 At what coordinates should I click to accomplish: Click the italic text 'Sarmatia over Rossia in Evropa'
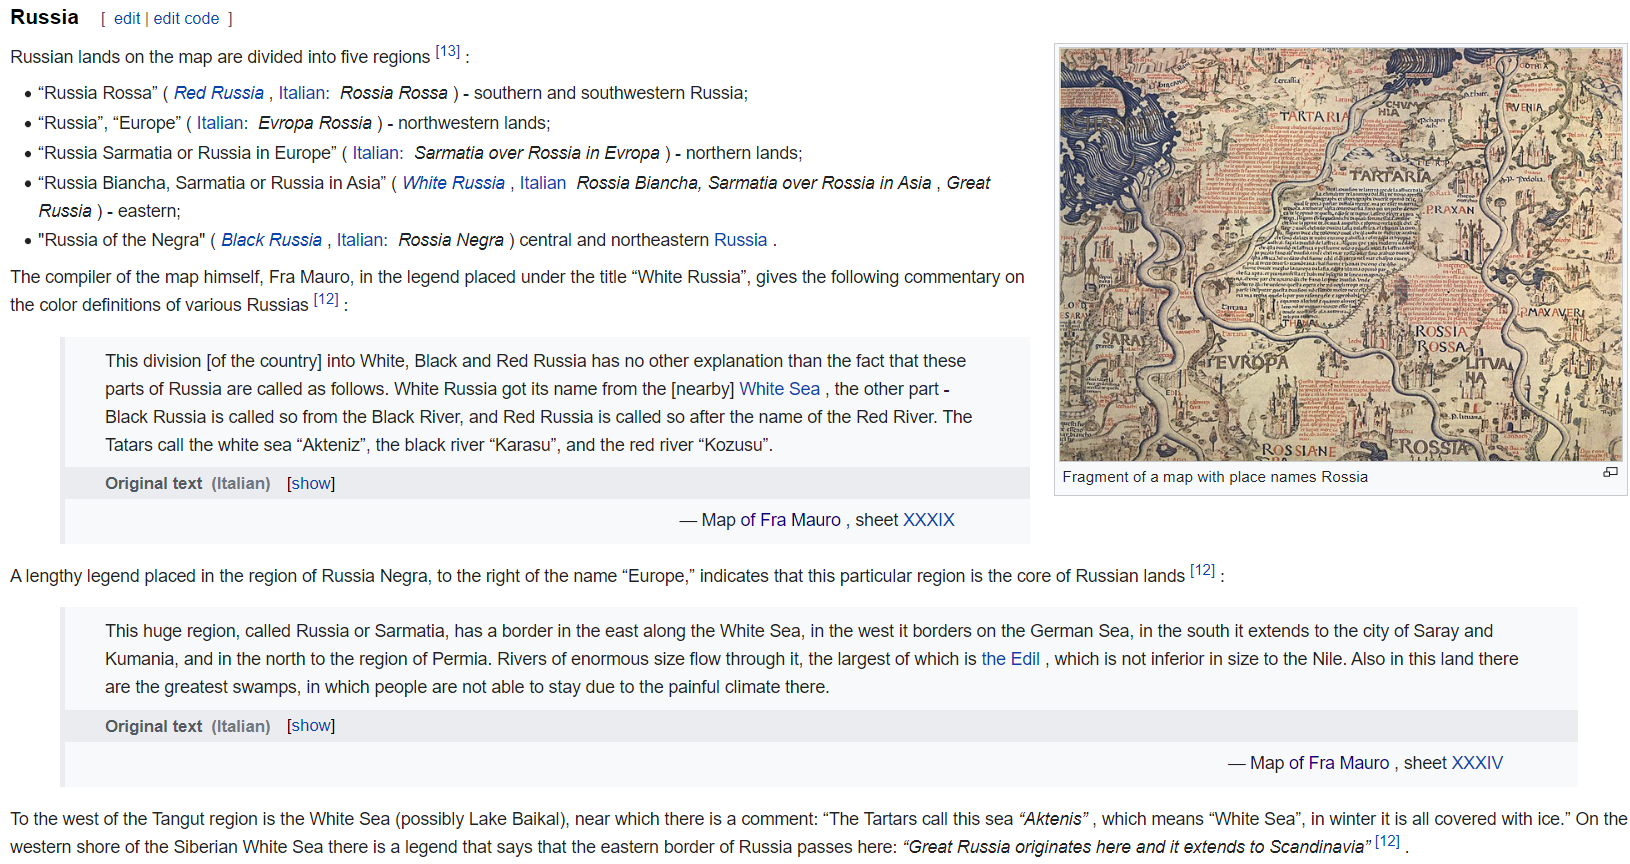[x=537, y=153]
